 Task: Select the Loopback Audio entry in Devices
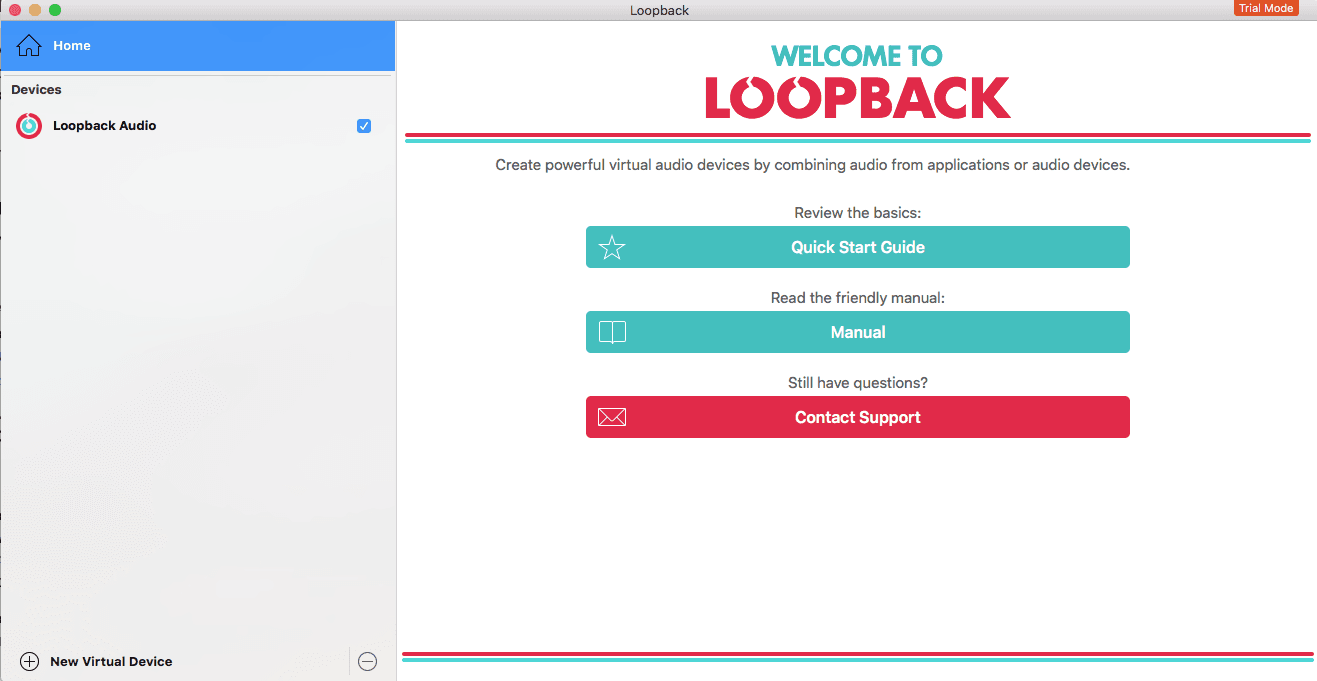pos(104,125)
